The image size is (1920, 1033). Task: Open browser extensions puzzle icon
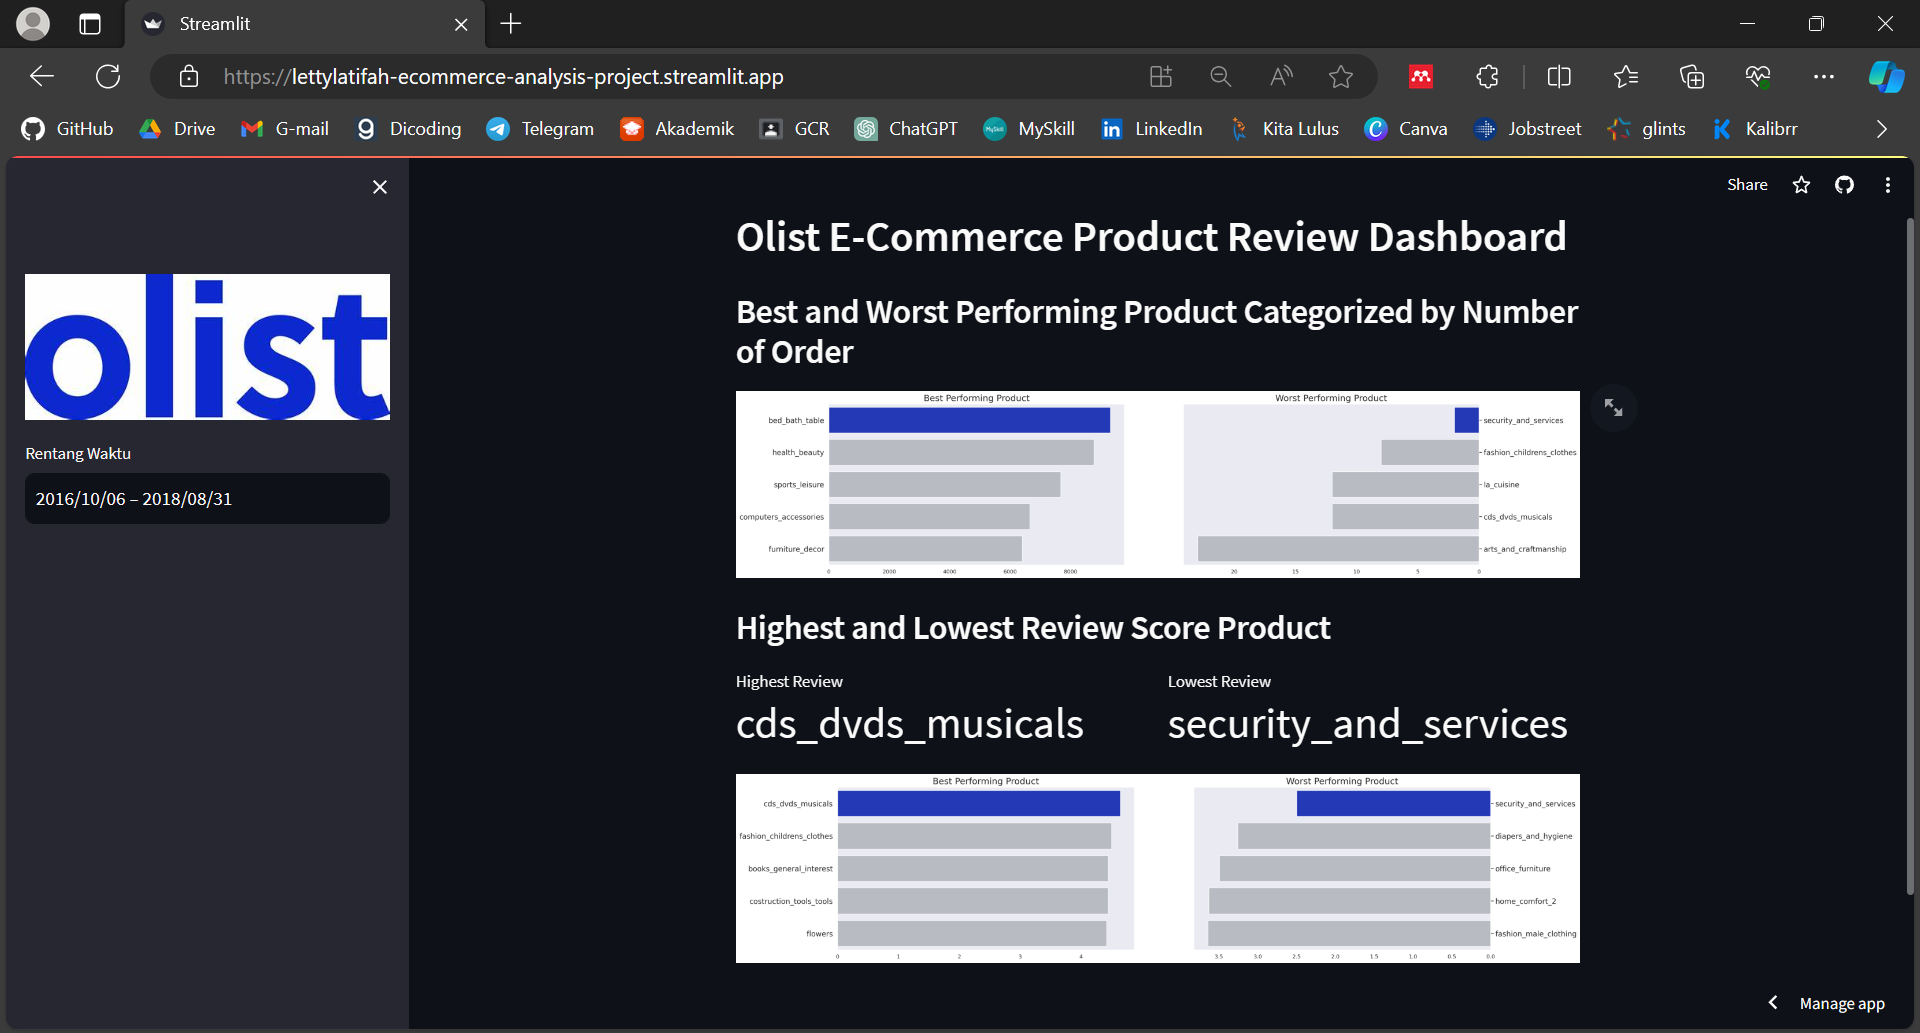1487,76
